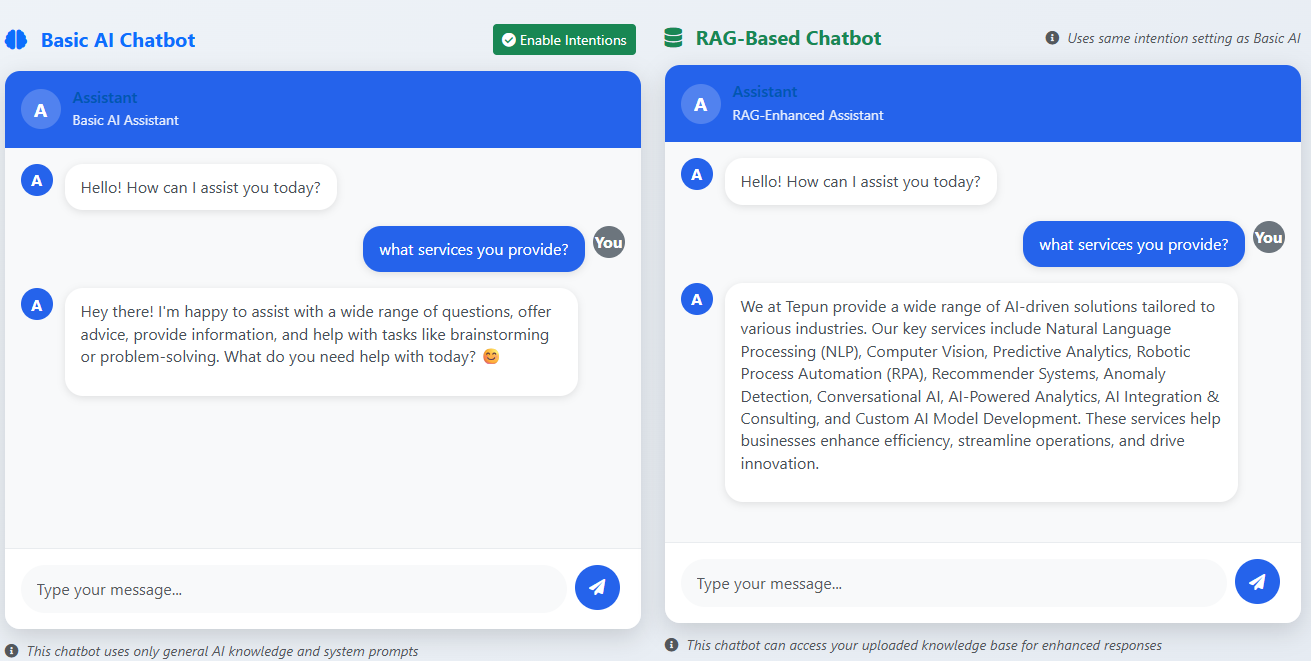Click the Basic AI Assistant header avatar
The height and width of the screenshot is (661, 1311).
click(x=41, y=110)
